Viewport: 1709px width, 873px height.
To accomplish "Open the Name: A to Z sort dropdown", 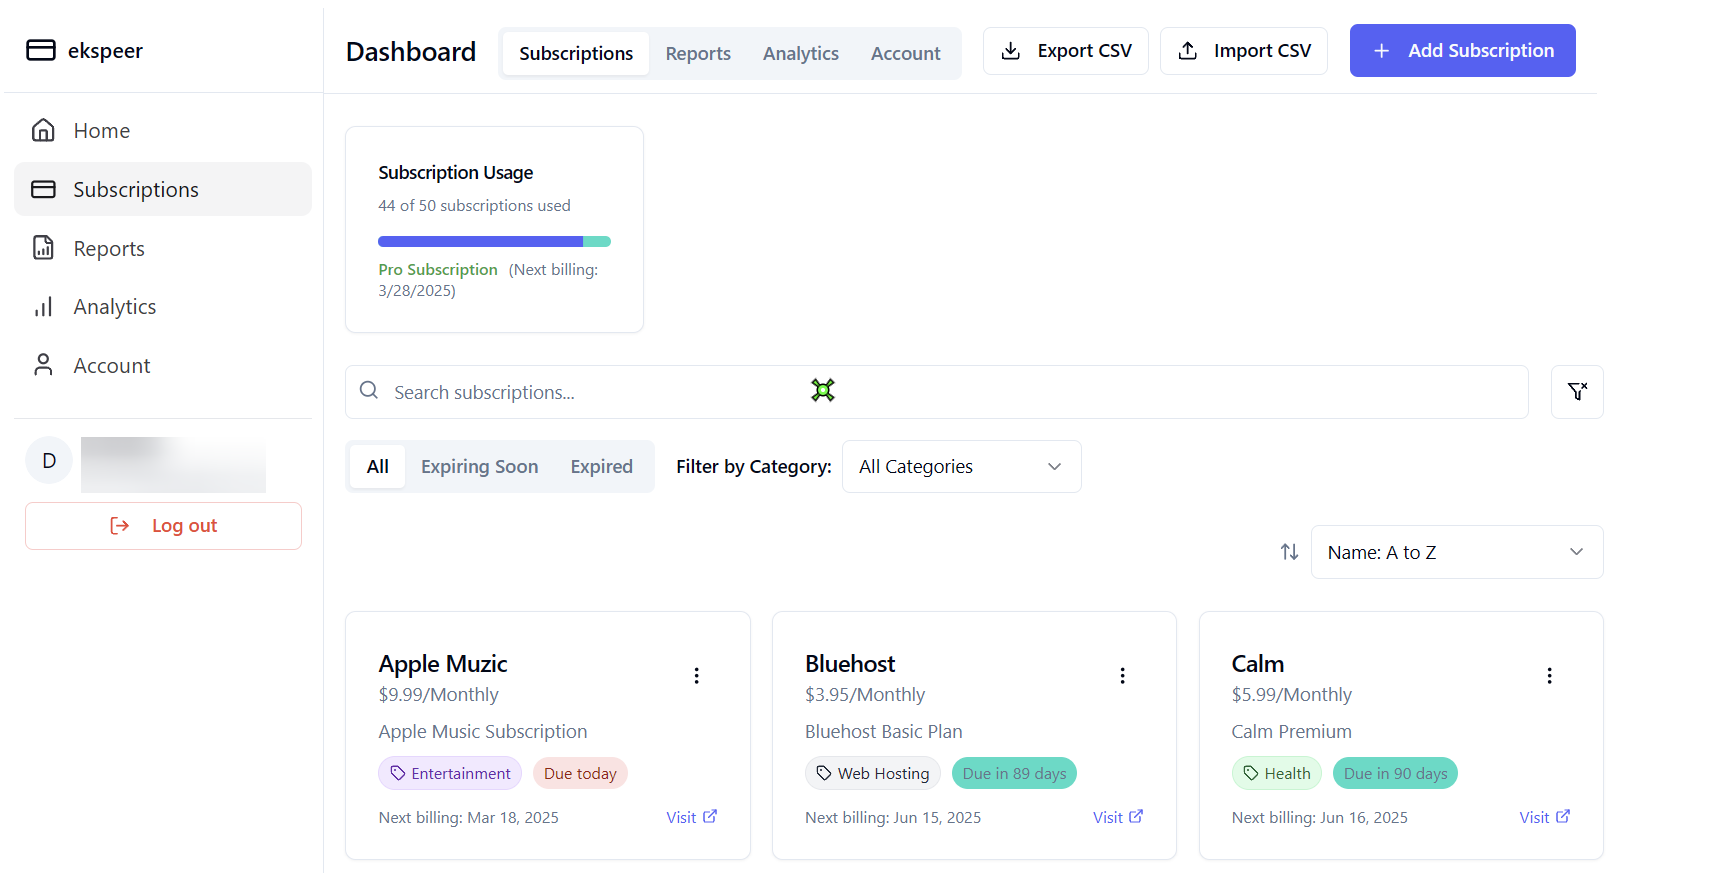I will (1457, 552).
